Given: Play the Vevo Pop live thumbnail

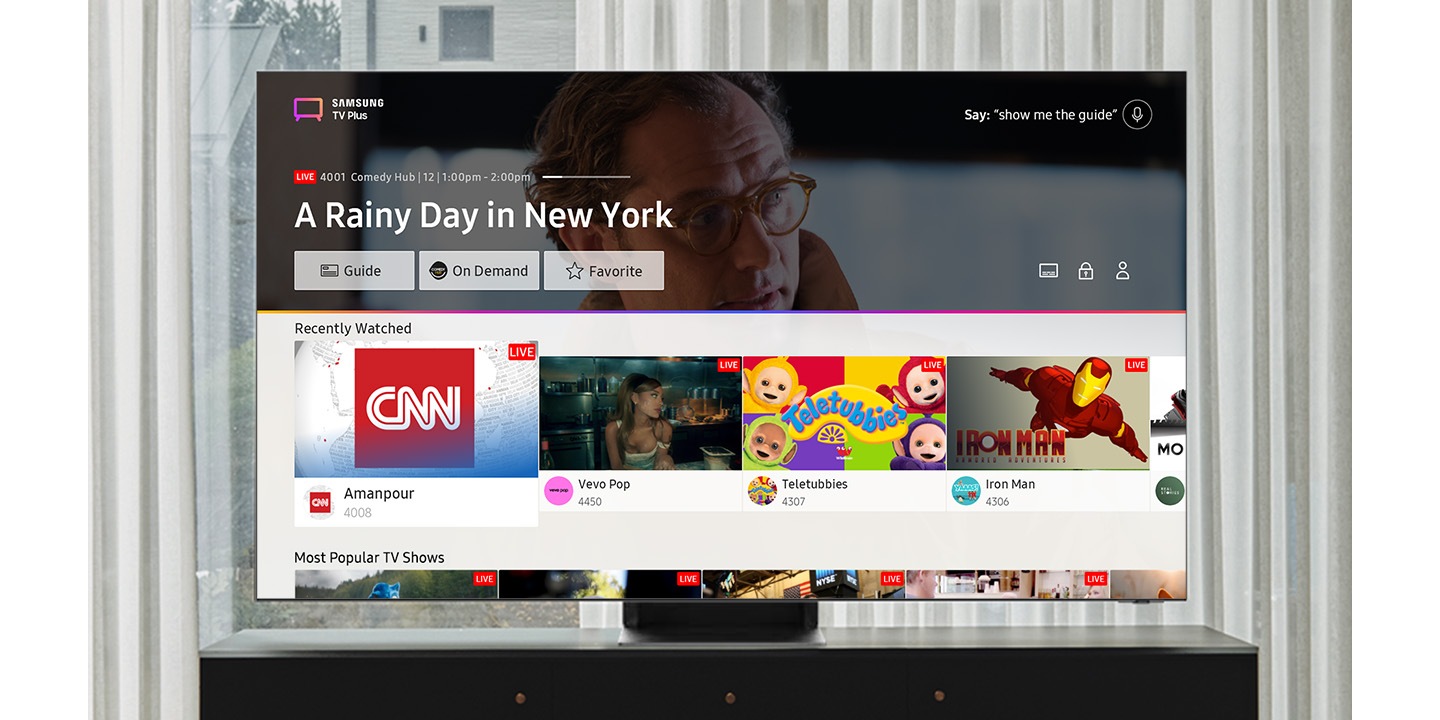Looking at the screenshot, I should coord(640,413).
